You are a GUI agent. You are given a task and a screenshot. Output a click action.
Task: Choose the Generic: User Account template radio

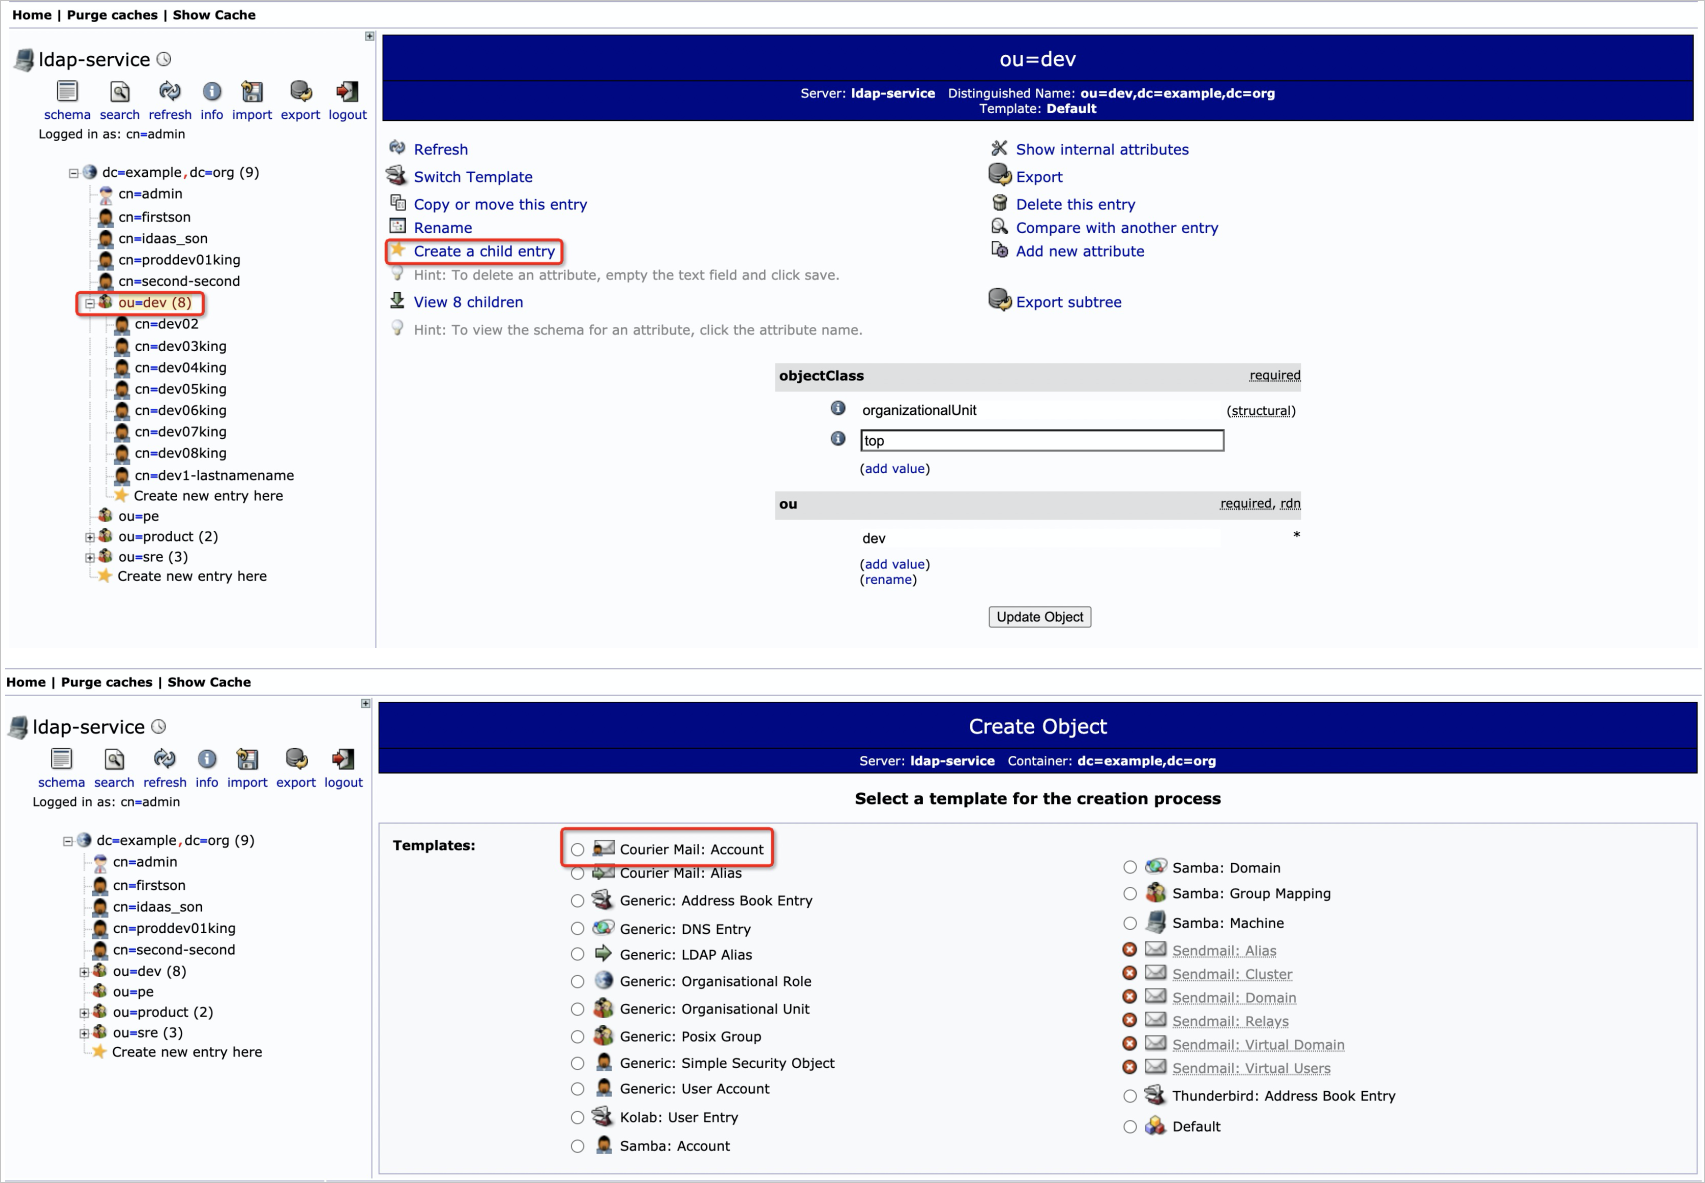577,1089
